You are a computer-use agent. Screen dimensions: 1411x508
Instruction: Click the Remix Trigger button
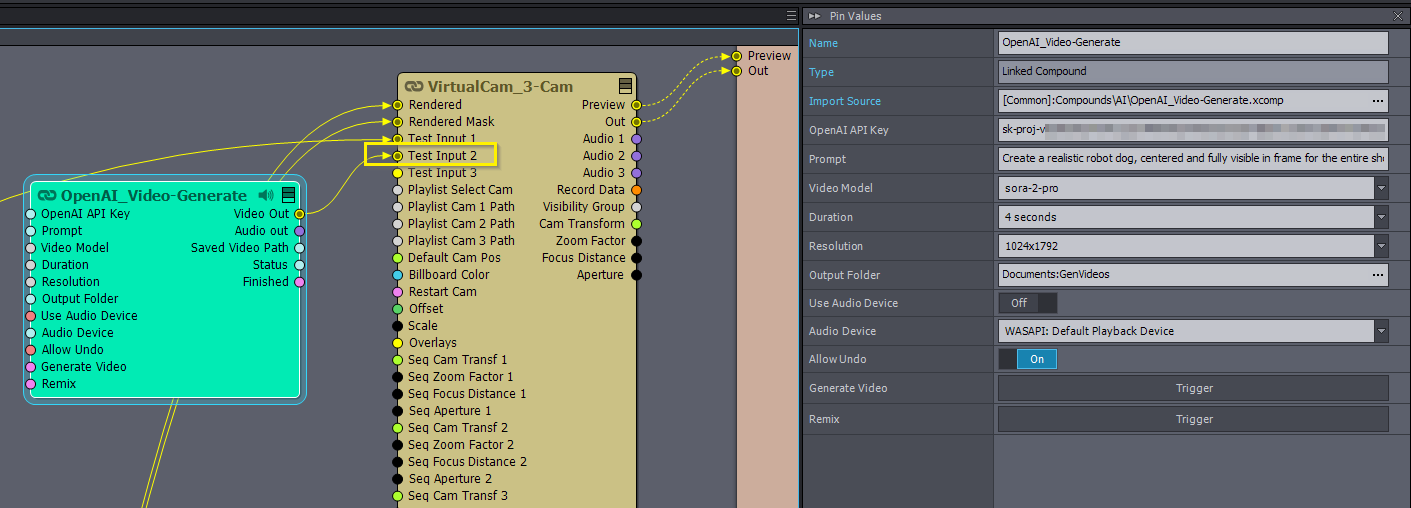1193,420
